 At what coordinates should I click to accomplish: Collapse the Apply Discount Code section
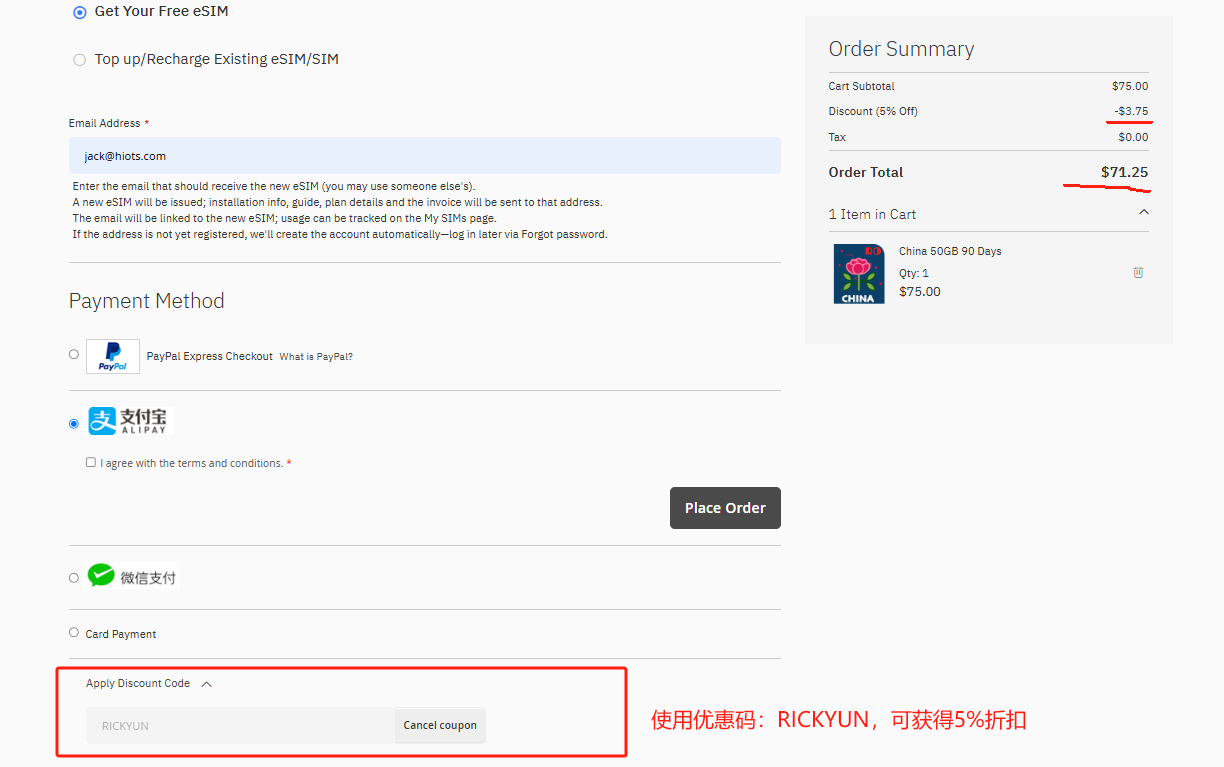(207, 684)
